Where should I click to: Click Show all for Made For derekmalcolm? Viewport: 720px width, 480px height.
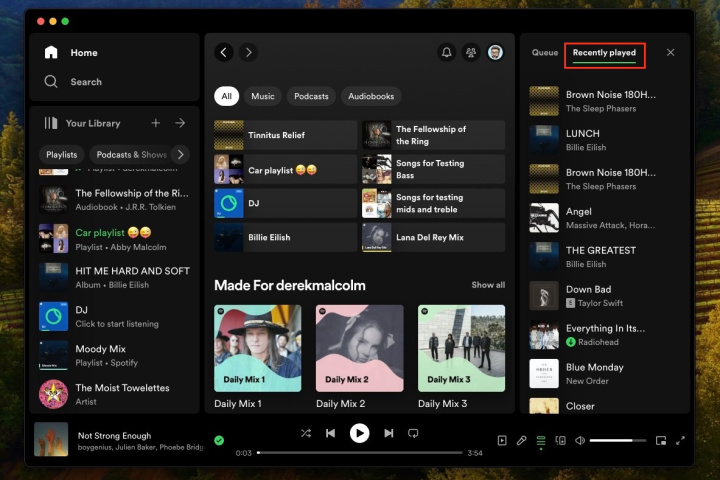point(488,285)
